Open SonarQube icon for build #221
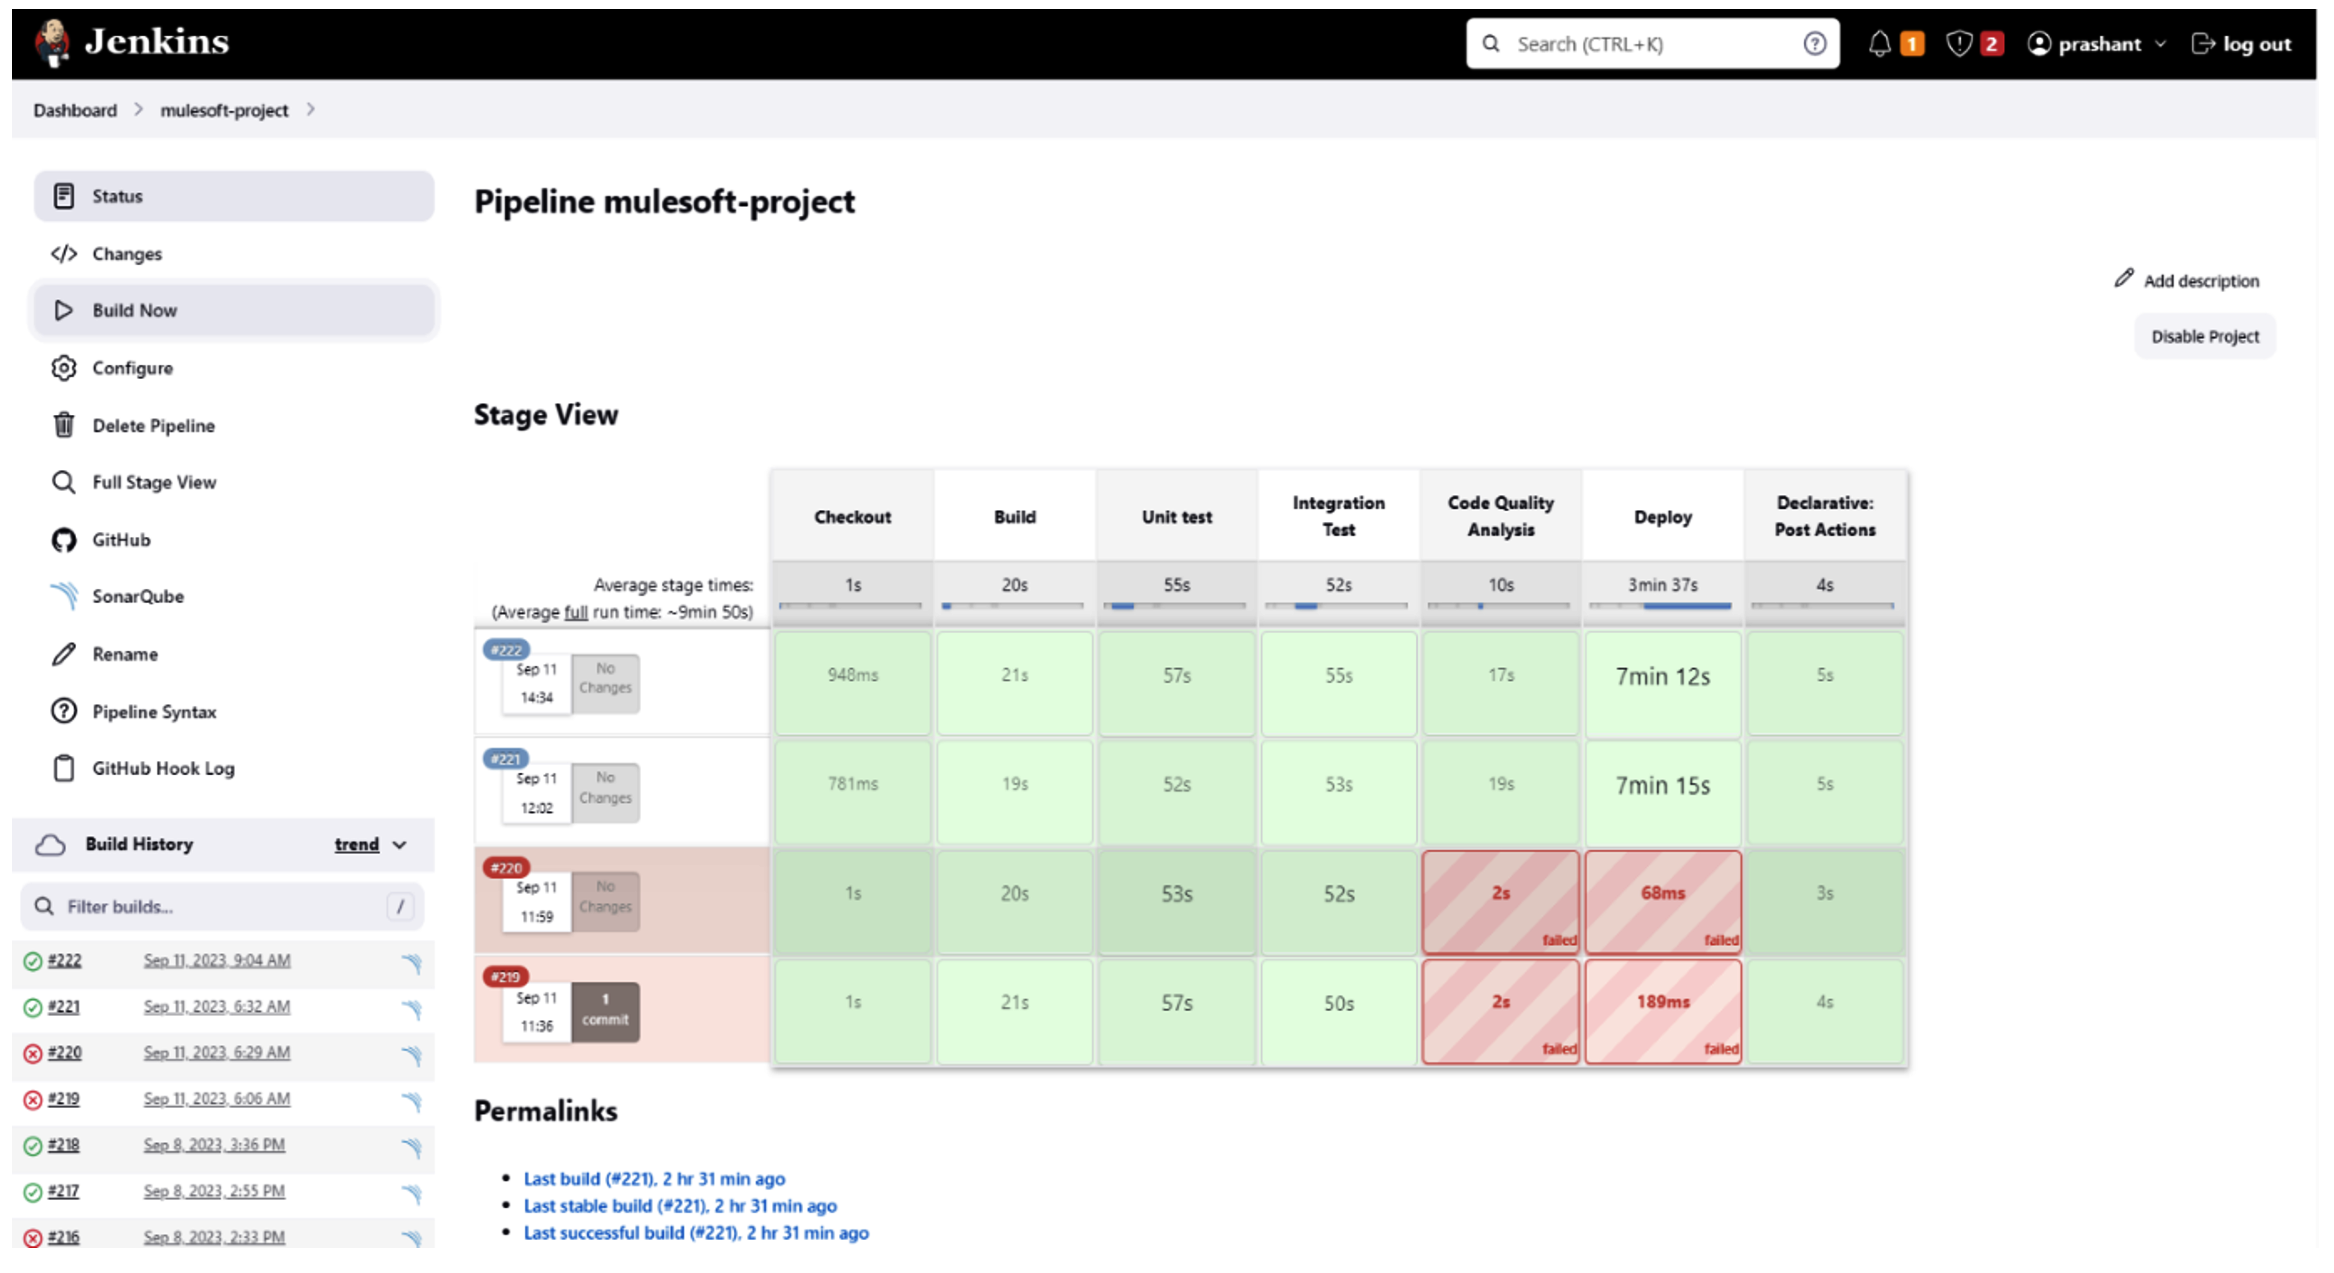This screenshot has height=1273, width=2334. [x=412, y=1009]
